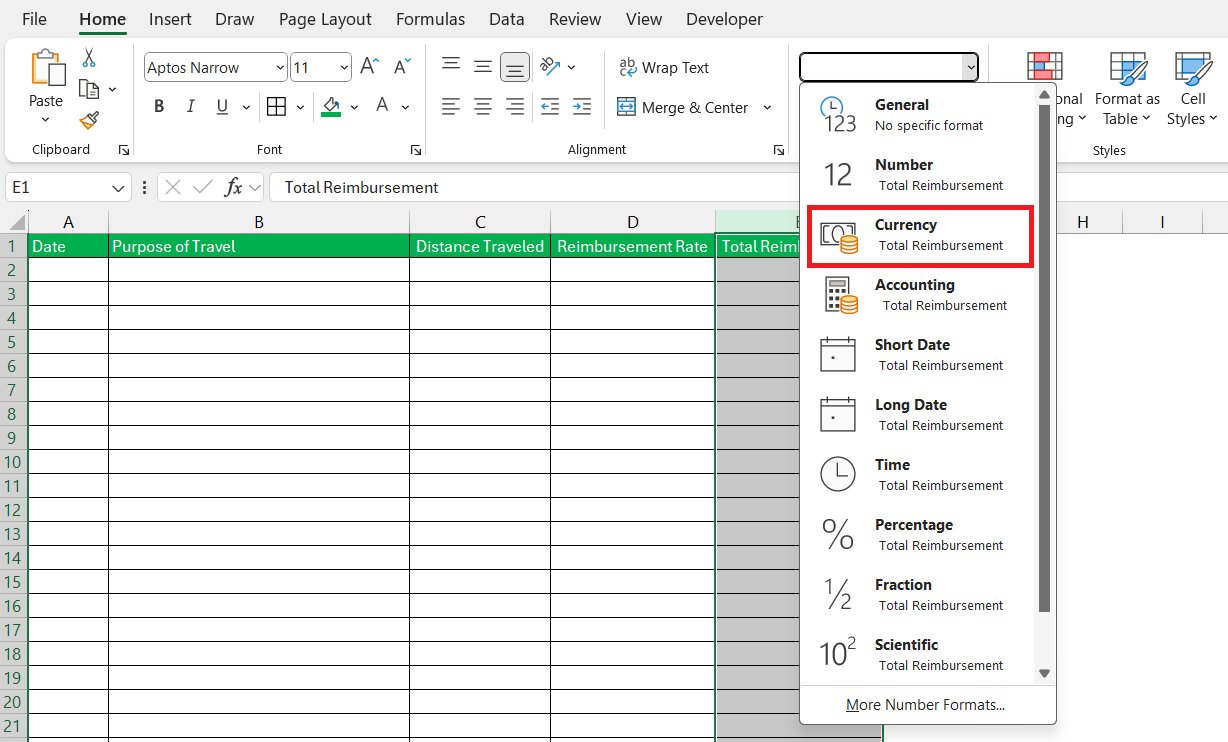
Task: Apply the Font Color letter A
Action: coord(382,106)
